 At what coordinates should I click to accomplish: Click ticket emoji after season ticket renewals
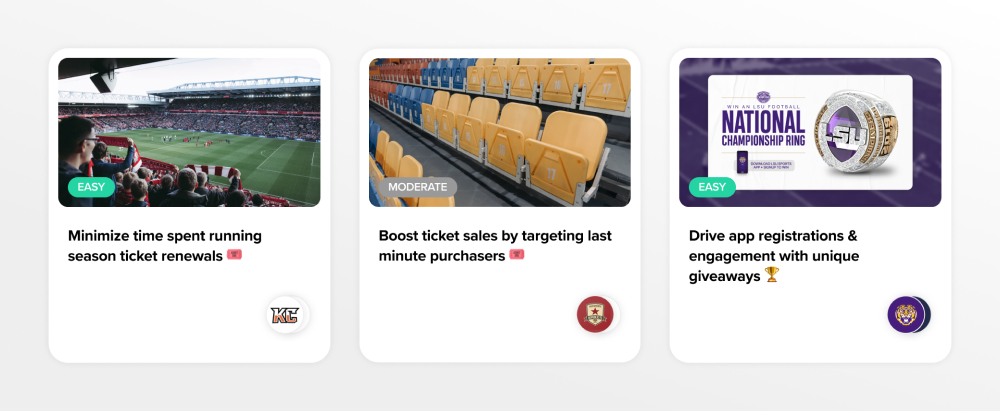click(x=234, y=255)
